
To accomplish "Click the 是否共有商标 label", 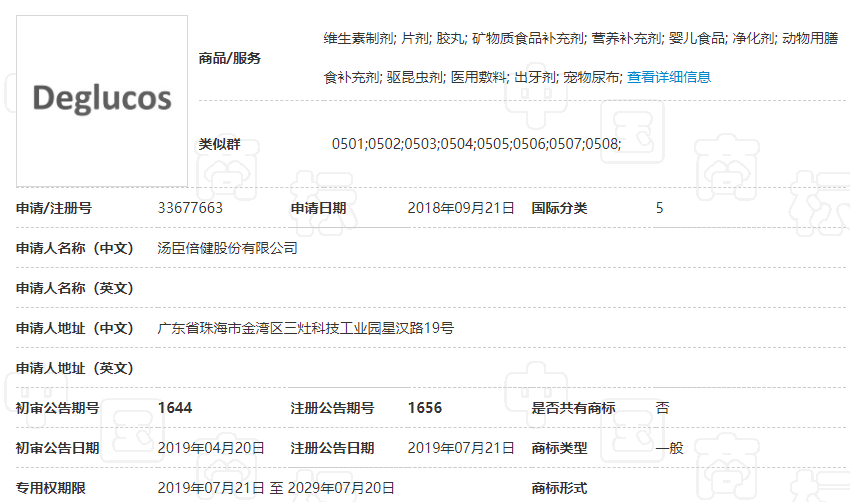I will click(x=574, y=408).
